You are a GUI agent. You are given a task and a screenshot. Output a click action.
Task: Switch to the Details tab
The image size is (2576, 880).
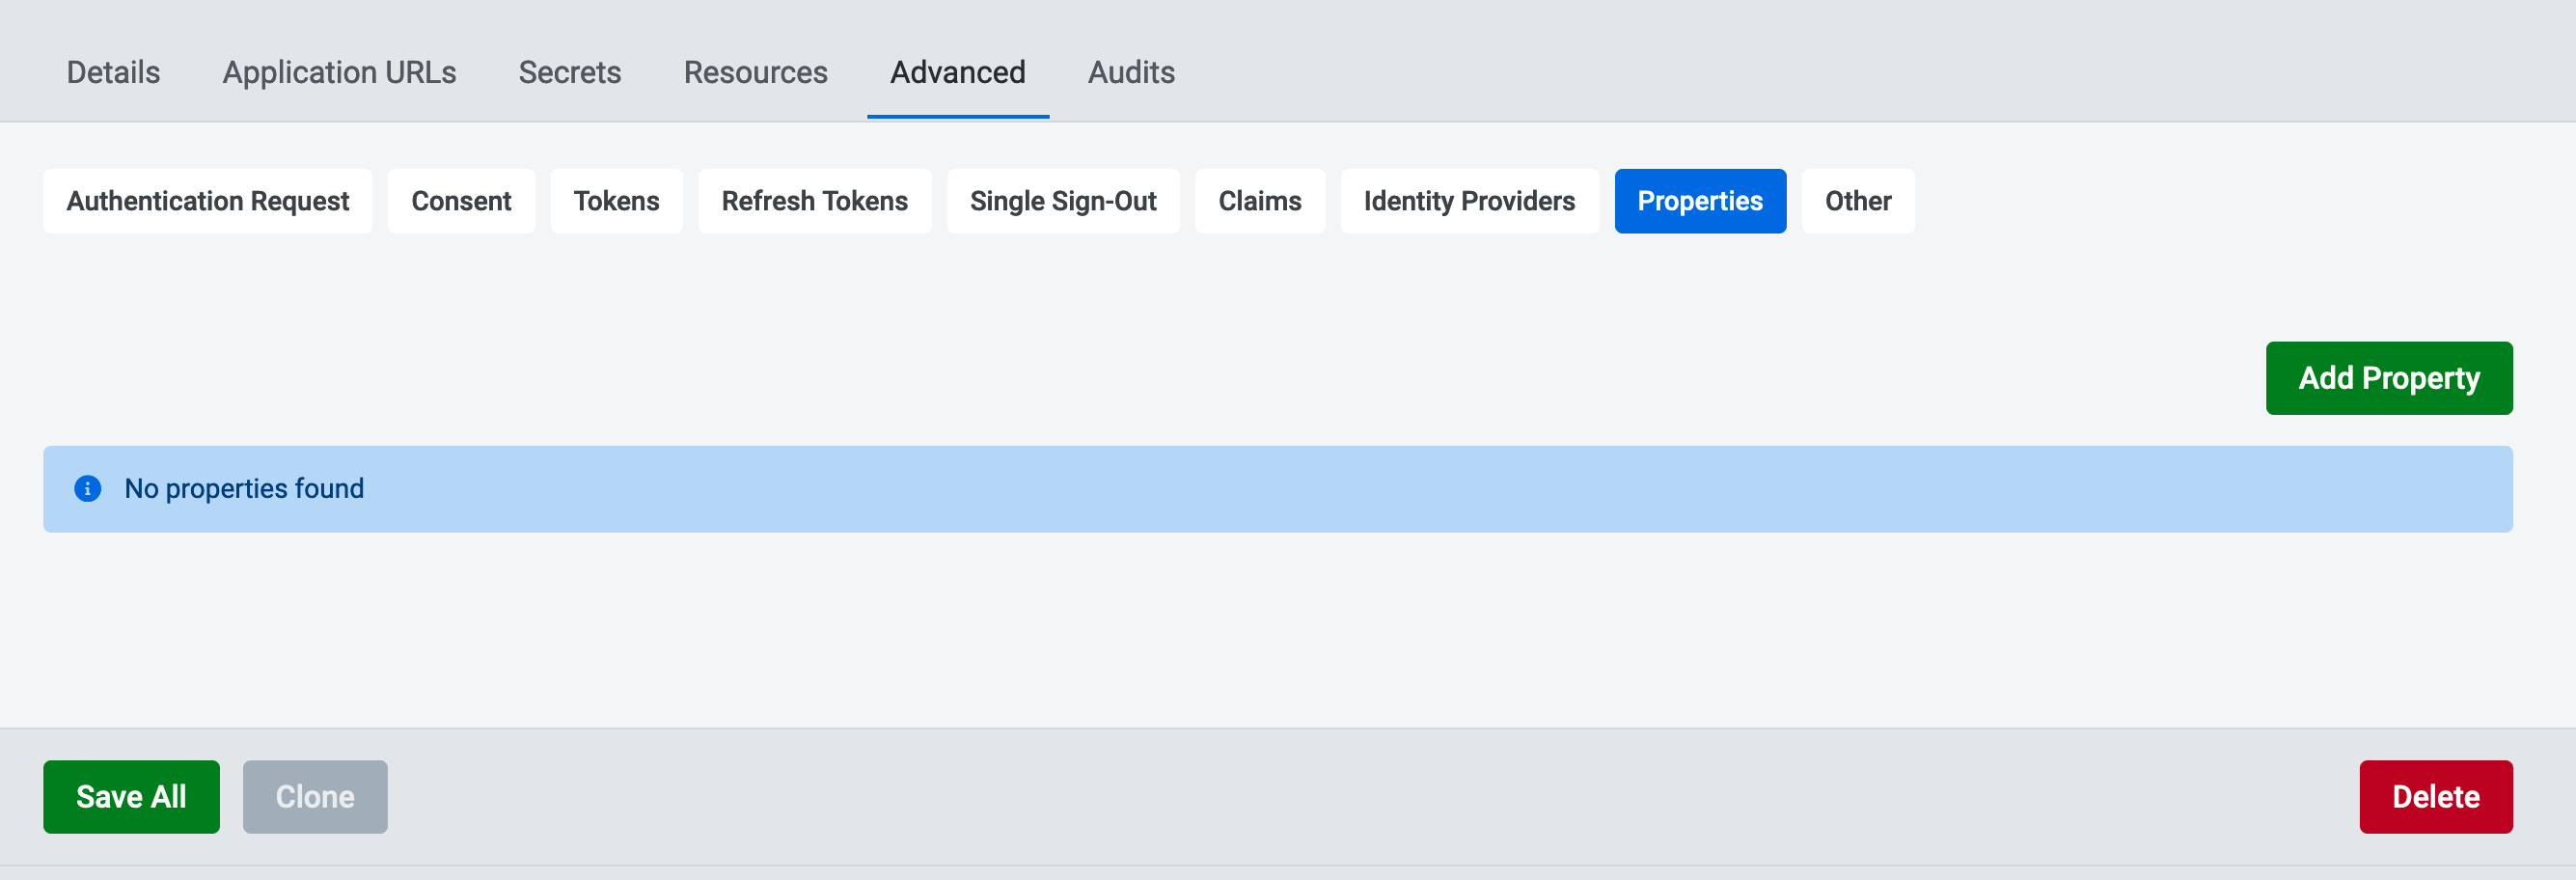[x=112, y=72]
